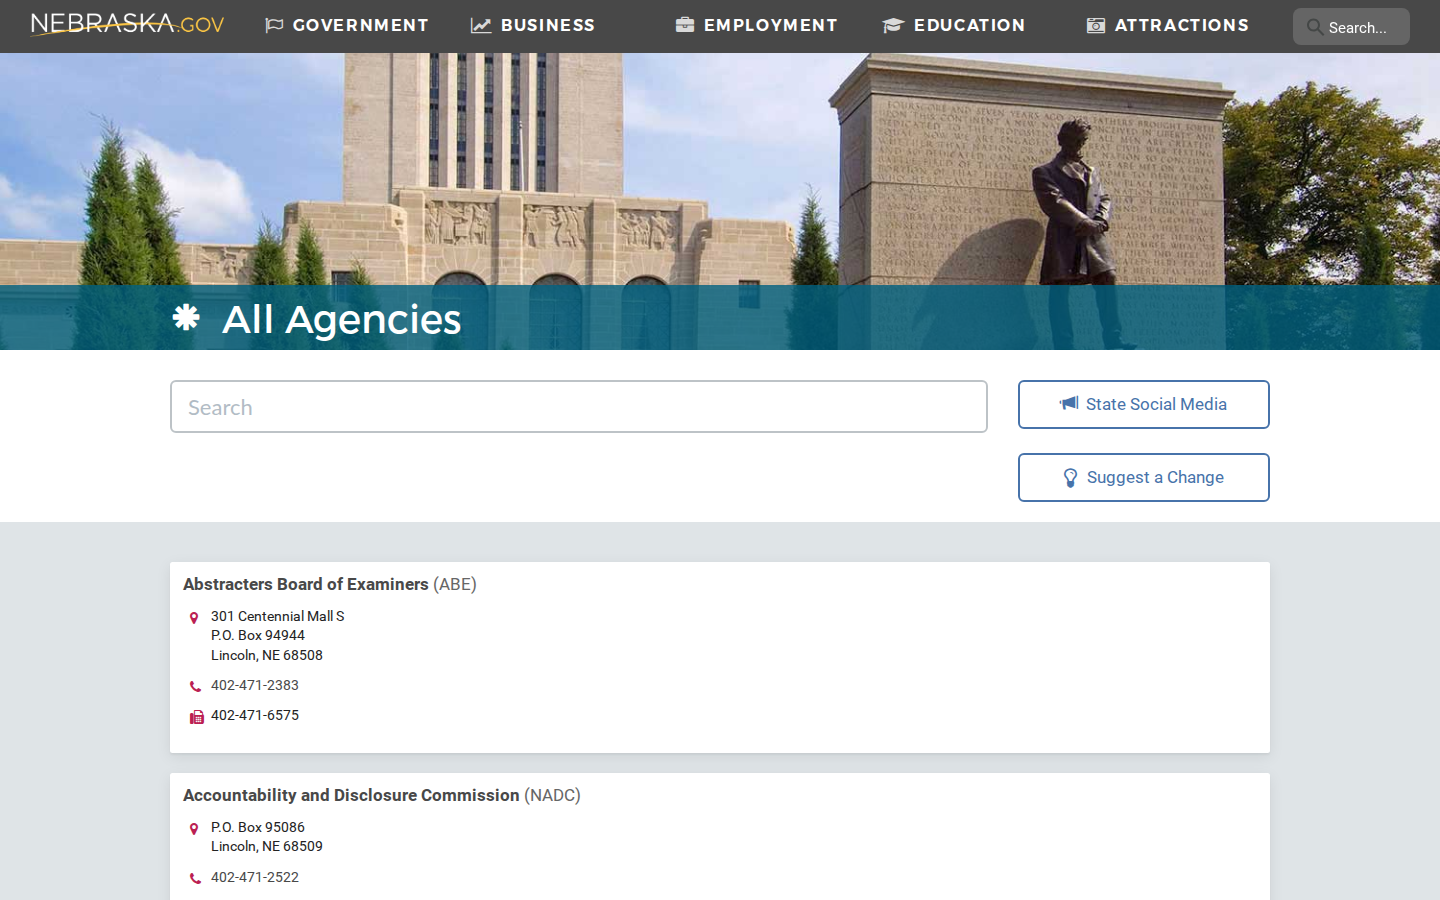
Task: Click the Nebraska.gov logo
Action: [127, 24]
